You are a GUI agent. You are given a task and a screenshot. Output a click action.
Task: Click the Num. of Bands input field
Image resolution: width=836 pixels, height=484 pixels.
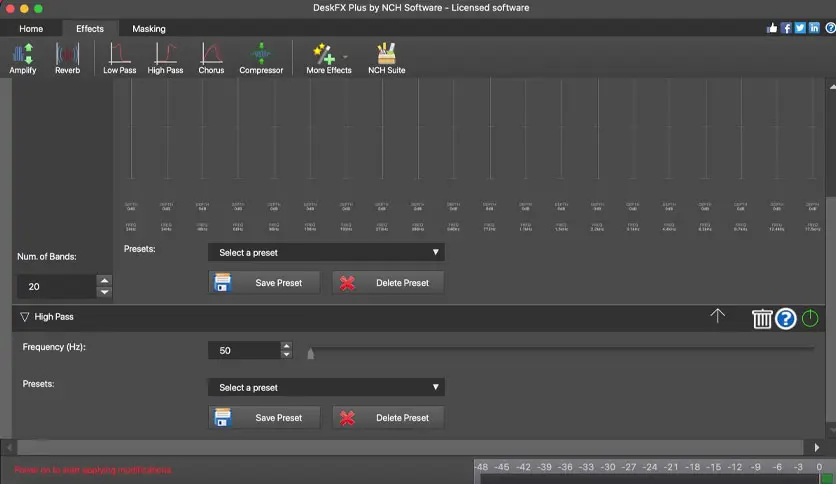(x=57, y=286)
